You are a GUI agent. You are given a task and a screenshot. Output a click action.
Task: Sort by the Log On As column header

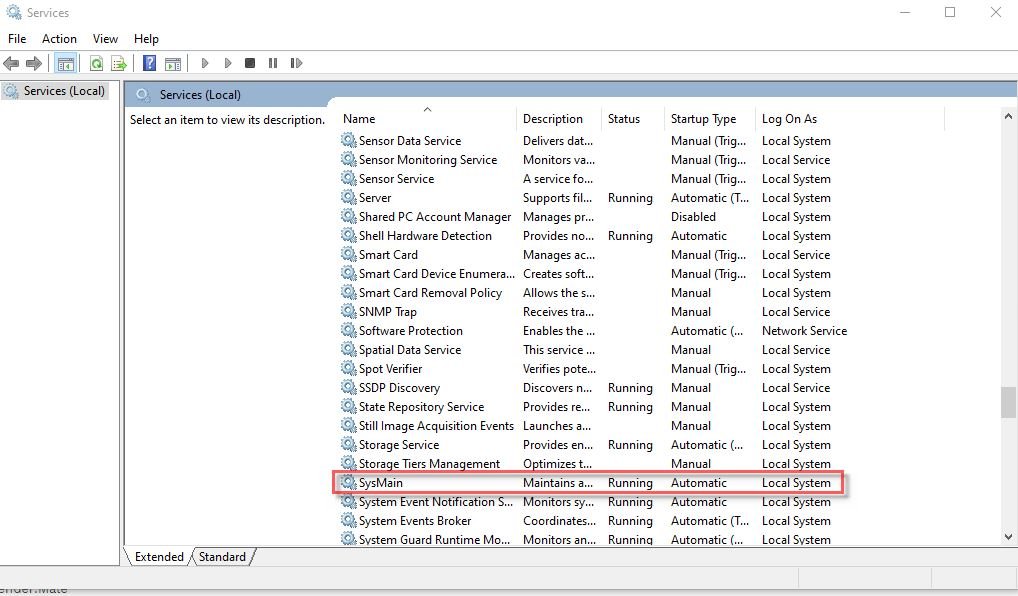tap(849, 119)
